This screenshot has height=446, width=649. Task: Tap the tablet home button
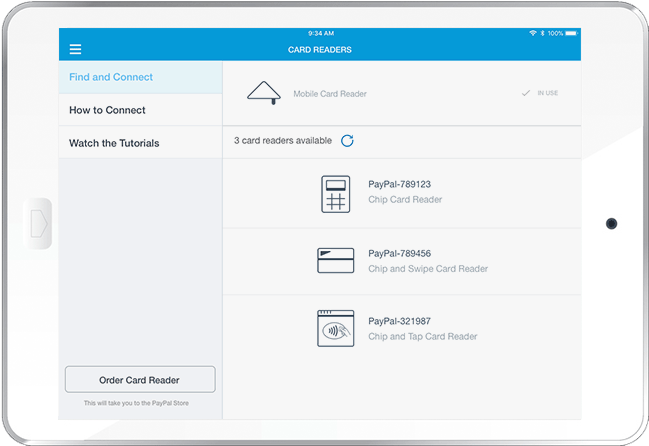point(39,223)
